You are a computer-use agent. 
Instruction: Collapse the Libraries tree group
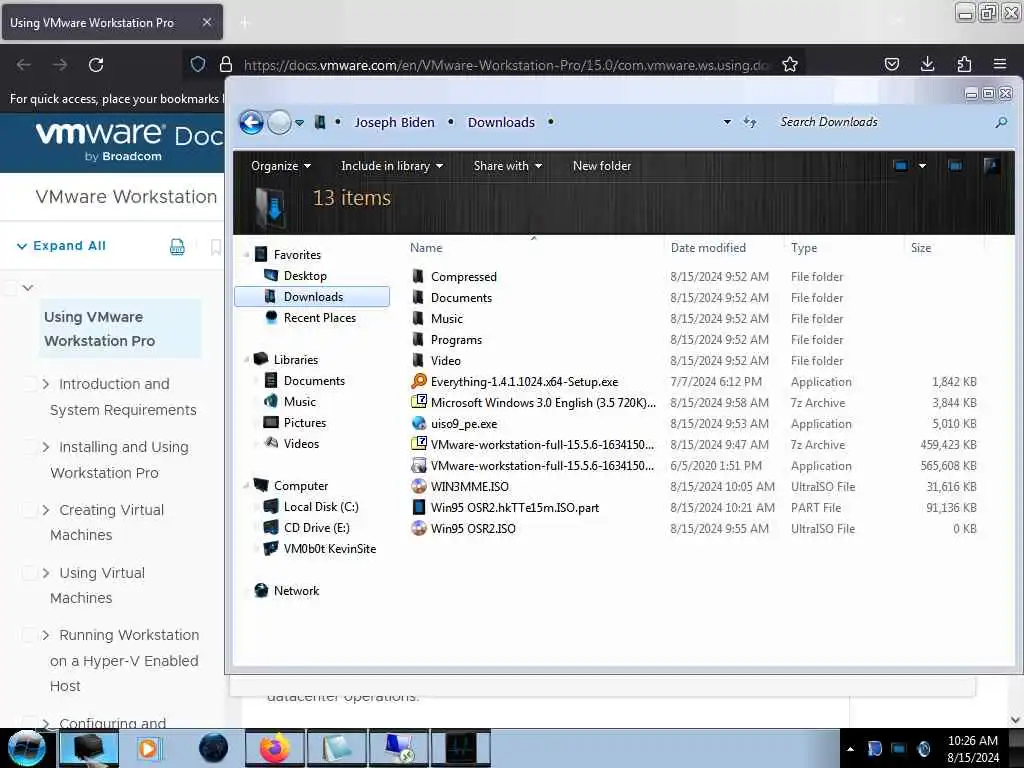point(247,360)
